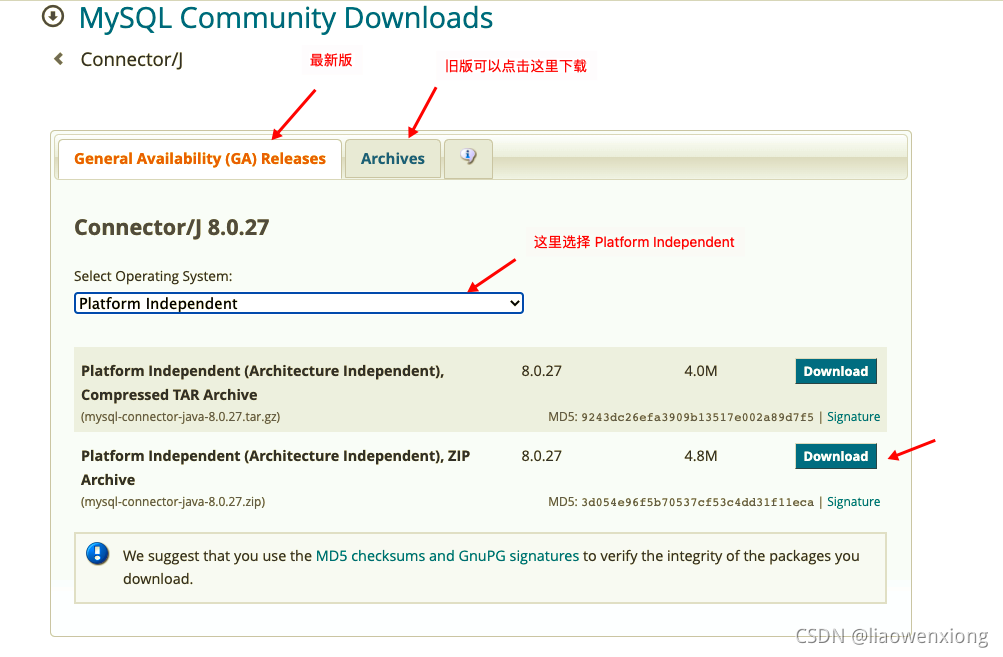Go back using the chevron beside Connector/J
This screenshot has width=1003, height=657.
[58, 60]
